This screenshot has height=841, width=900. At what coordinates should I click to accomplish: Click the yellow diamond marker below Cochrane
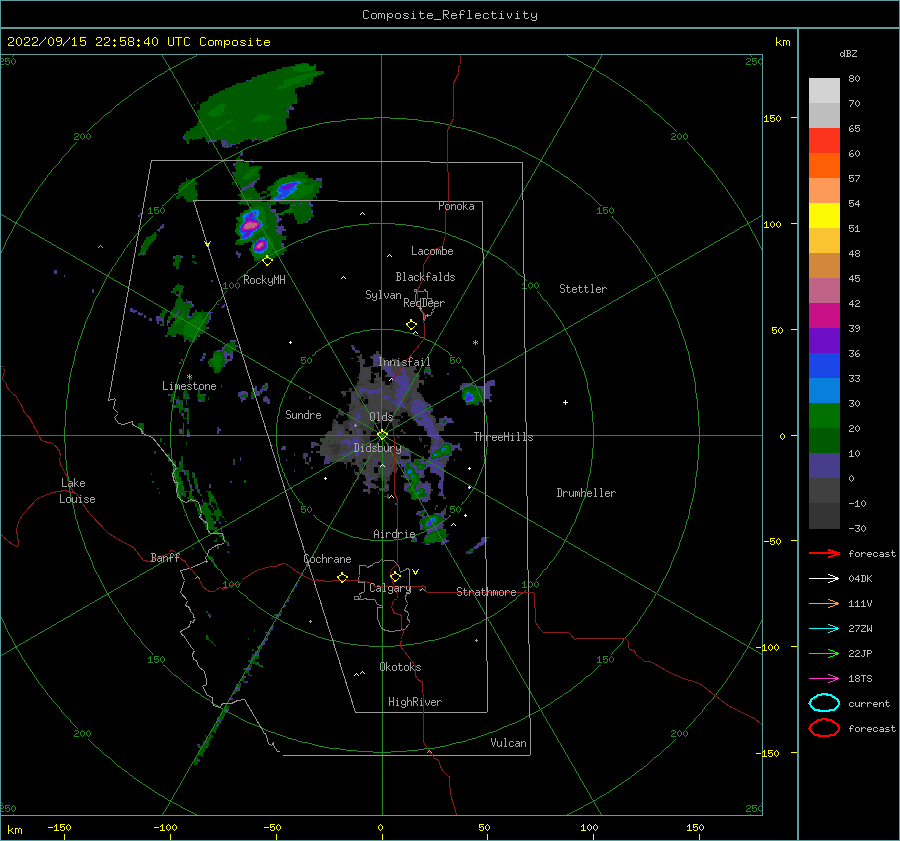[x=342, y=577]
